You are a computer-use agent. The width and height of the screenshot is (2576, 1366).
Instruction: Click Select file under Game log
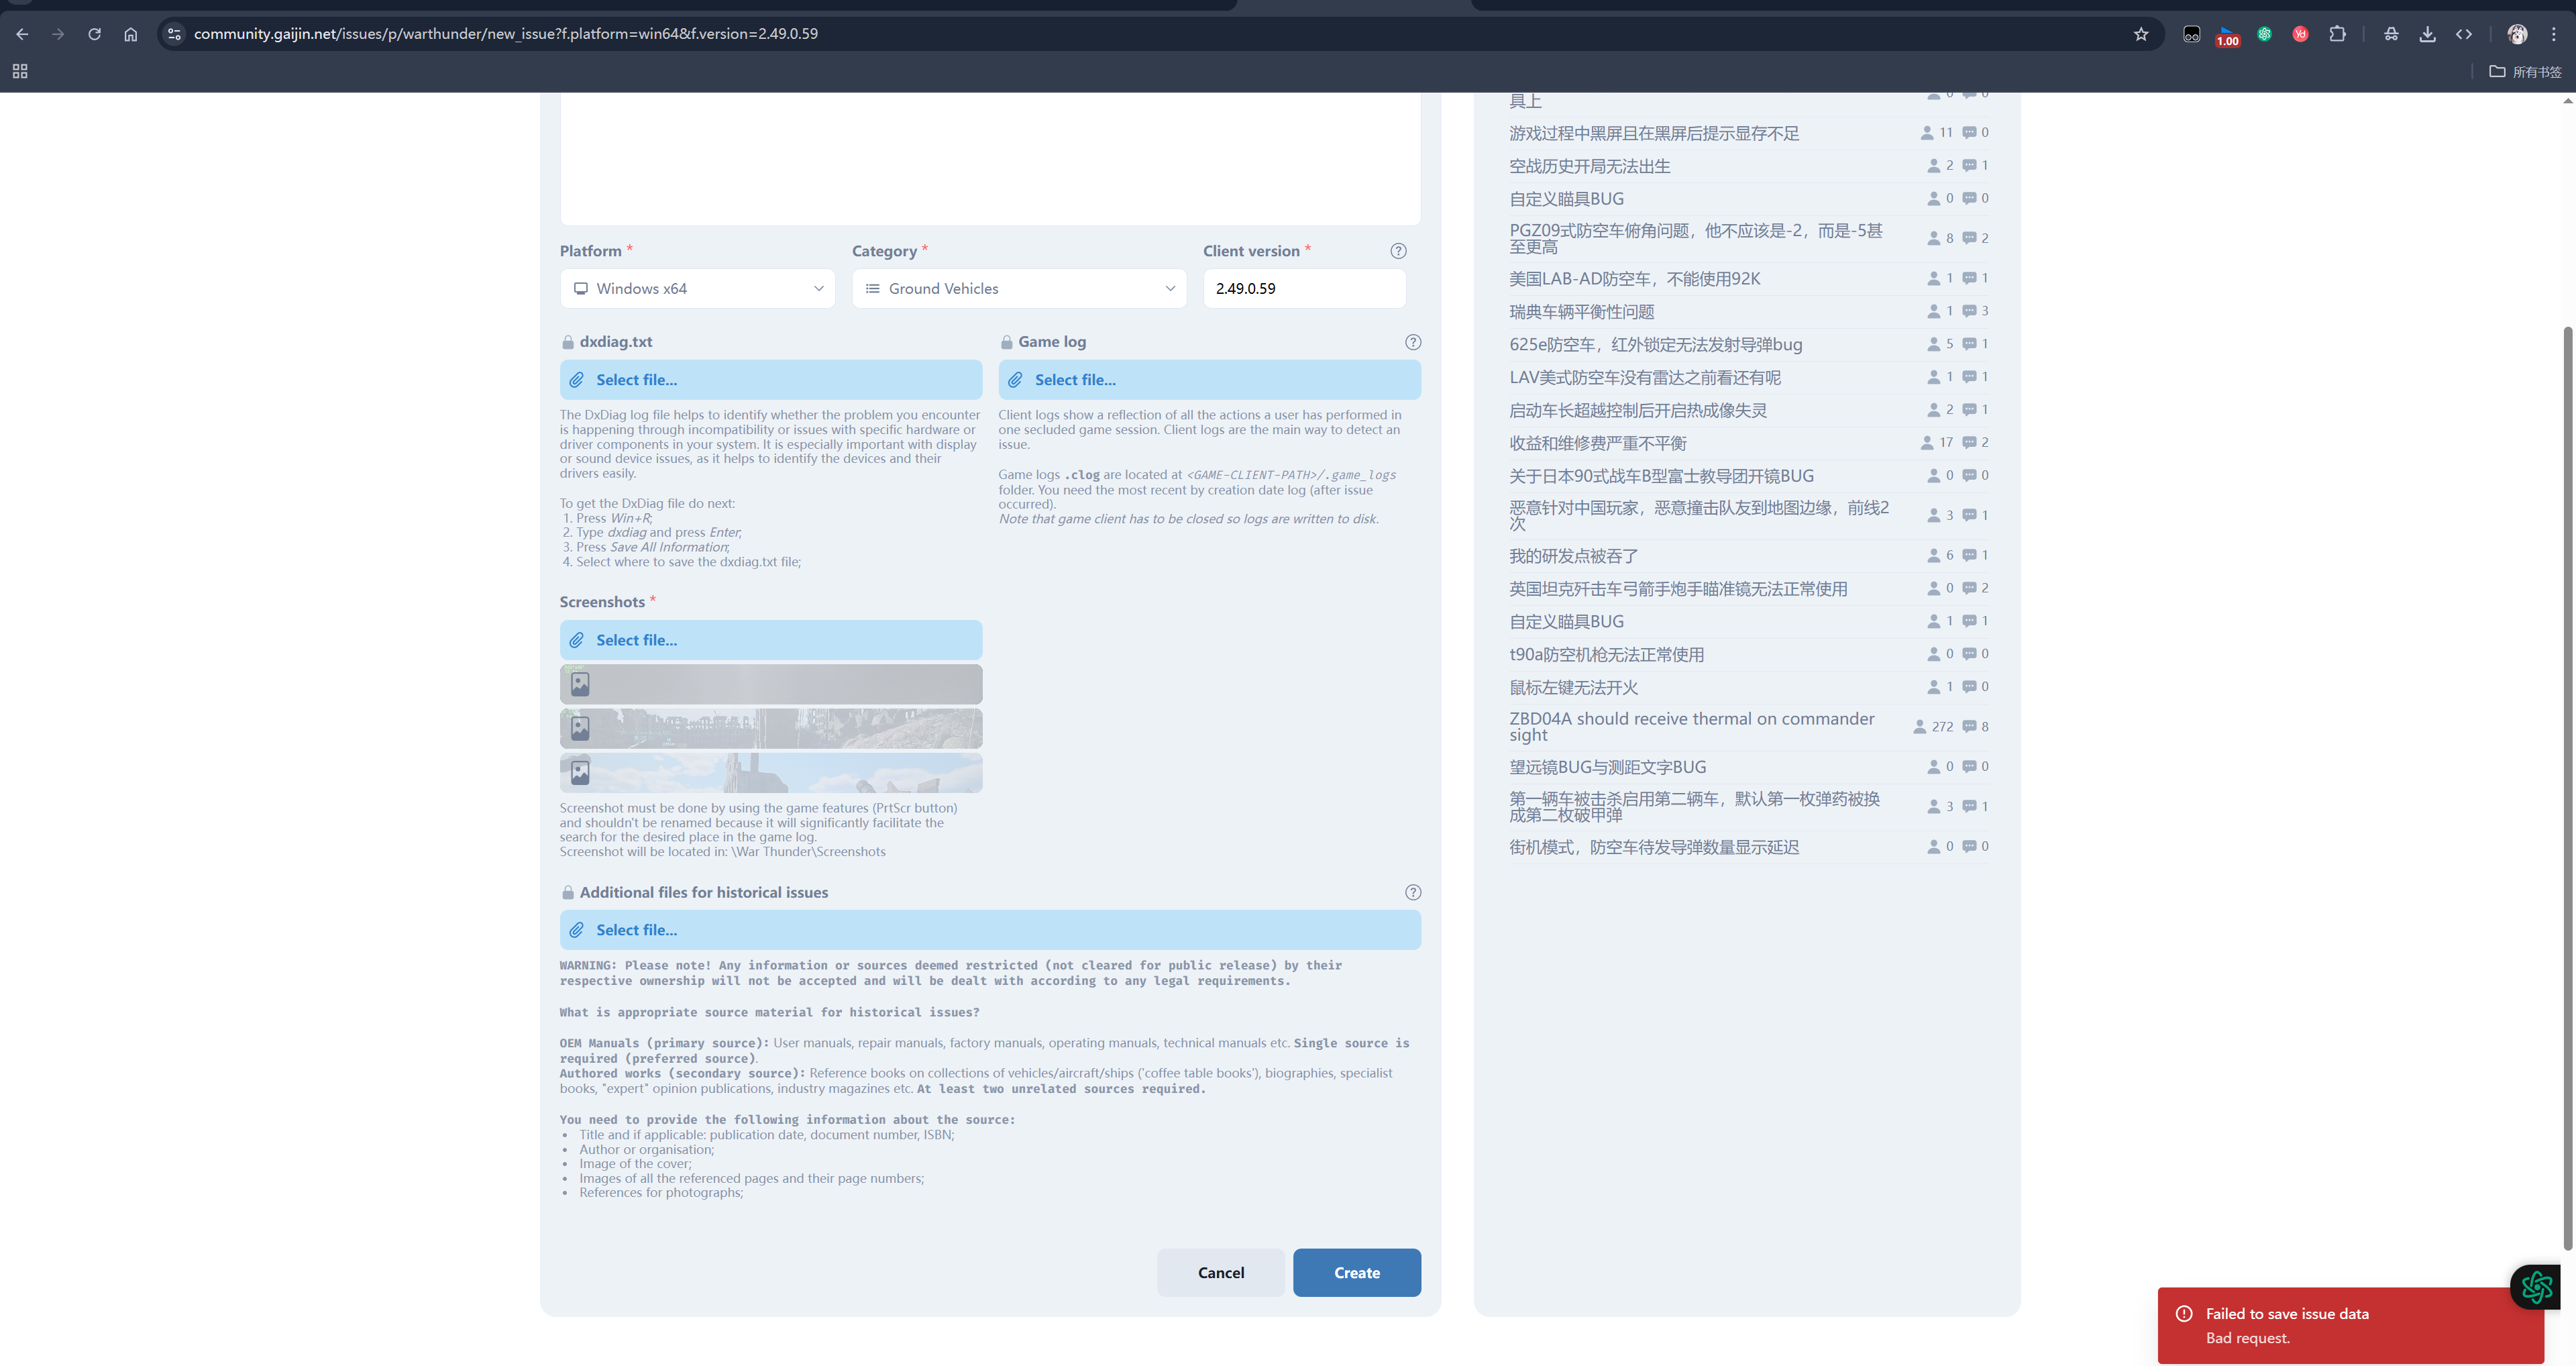(x=1208, y=380)
